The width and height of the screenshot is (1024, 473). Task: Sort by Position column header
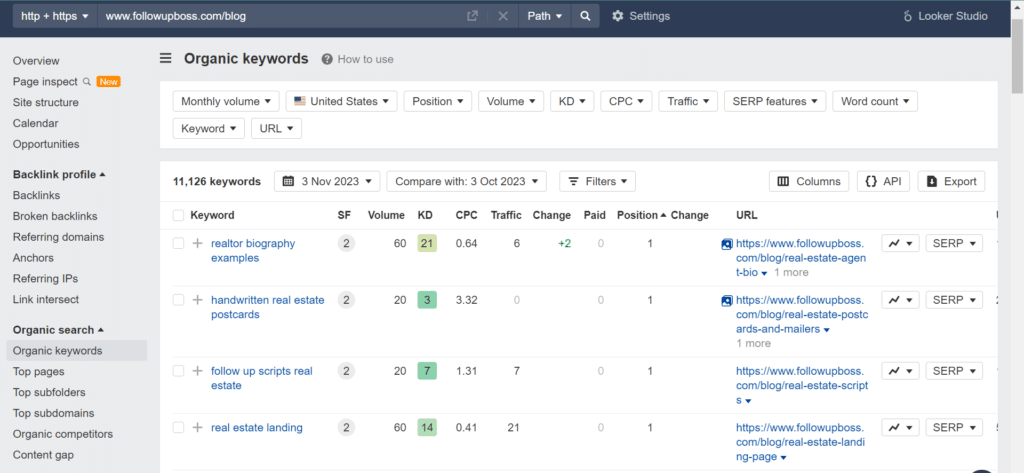click(x=642, y=216)
